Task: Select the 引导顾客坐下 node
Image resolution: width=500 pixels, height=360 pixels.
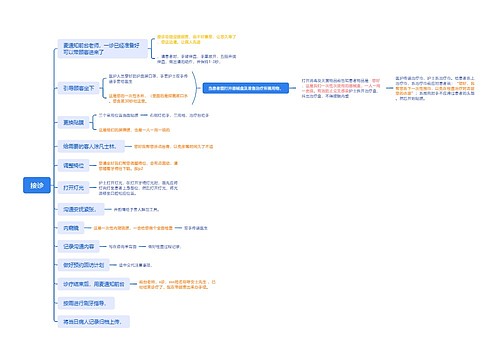Action: 79,88
